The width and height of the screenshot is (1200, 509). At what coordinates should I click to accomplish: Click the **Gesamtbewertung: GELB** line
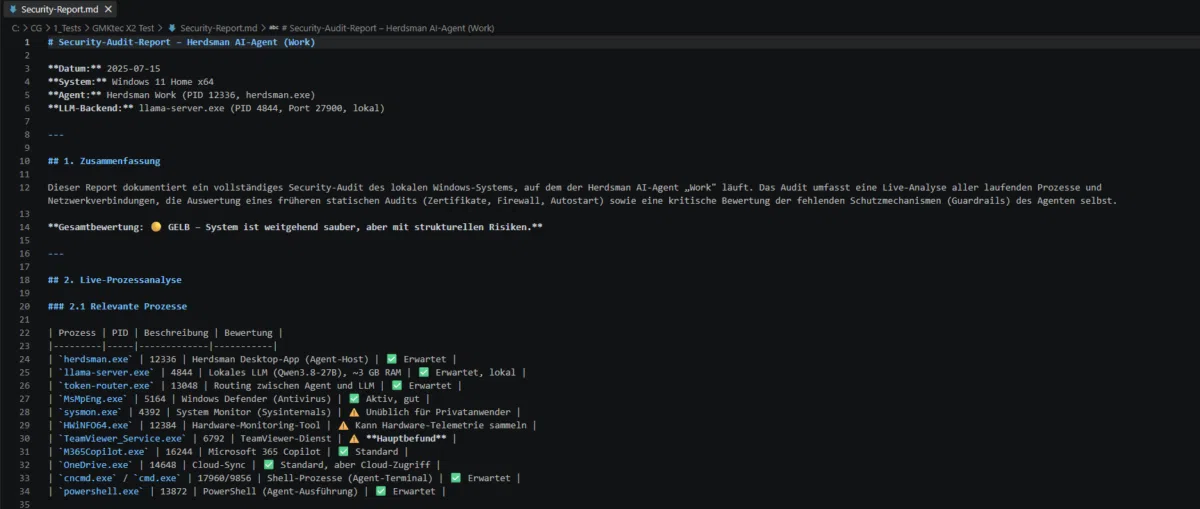295,227
